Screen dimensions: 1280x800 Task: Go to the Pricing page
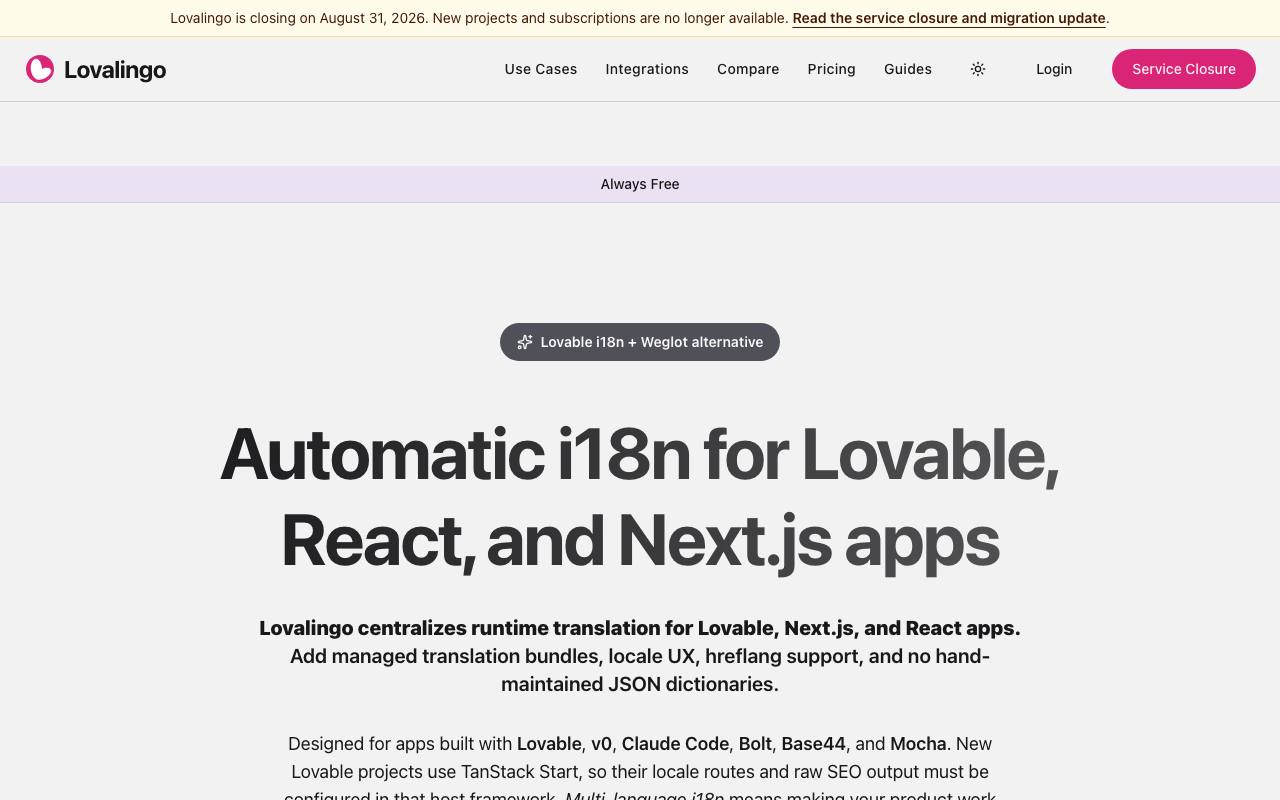(x=832, y=69)
